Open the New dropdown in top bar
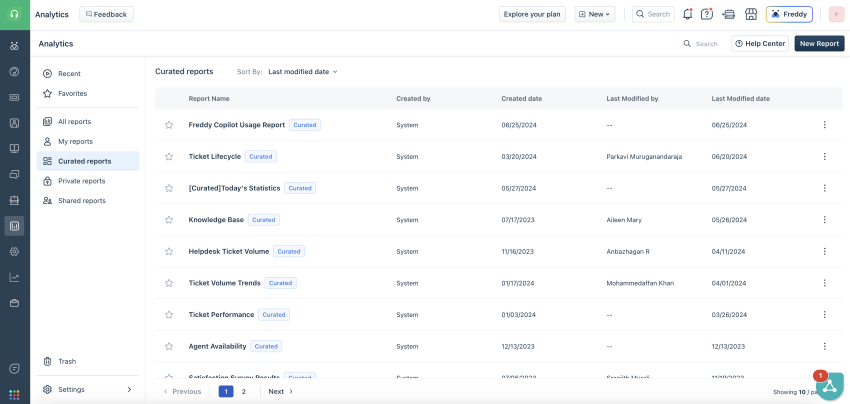Image resolution: width=850 pixels, height=404 pixels. tap(595, 15)
